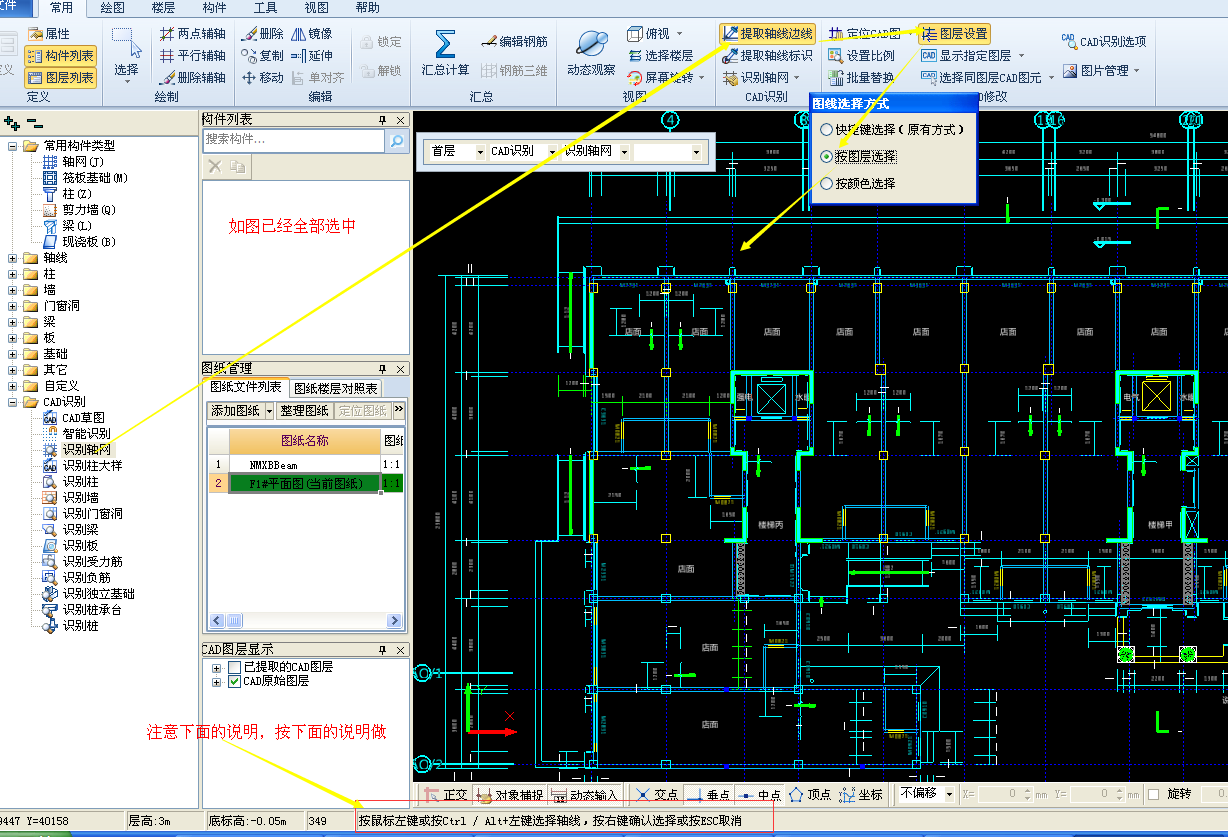The image size is (1228, 837).
Task: Select the 平行辅轴 parallel auxiliary axis tool
Action: click(192, 55)
